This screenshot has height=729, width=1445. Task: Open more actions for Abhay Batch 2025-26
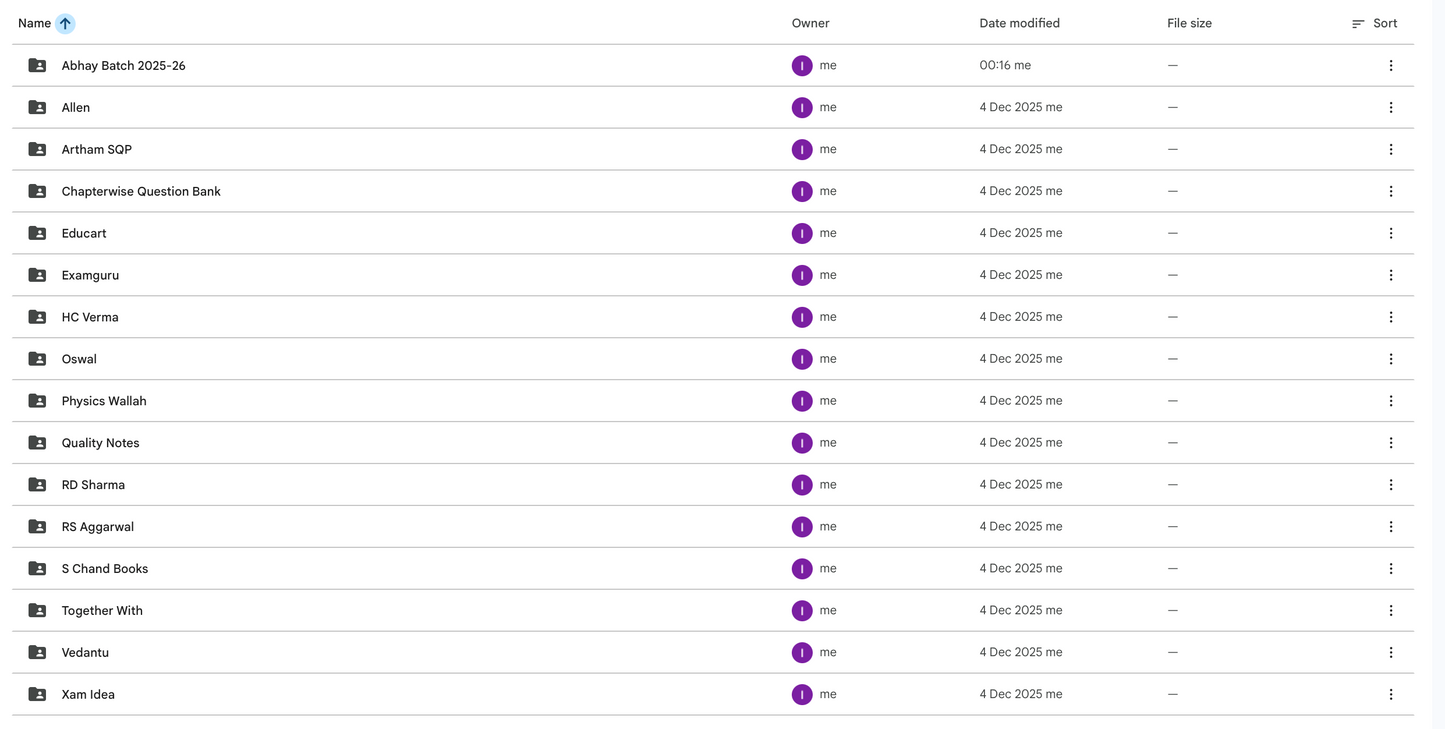tap(1390, 65)
